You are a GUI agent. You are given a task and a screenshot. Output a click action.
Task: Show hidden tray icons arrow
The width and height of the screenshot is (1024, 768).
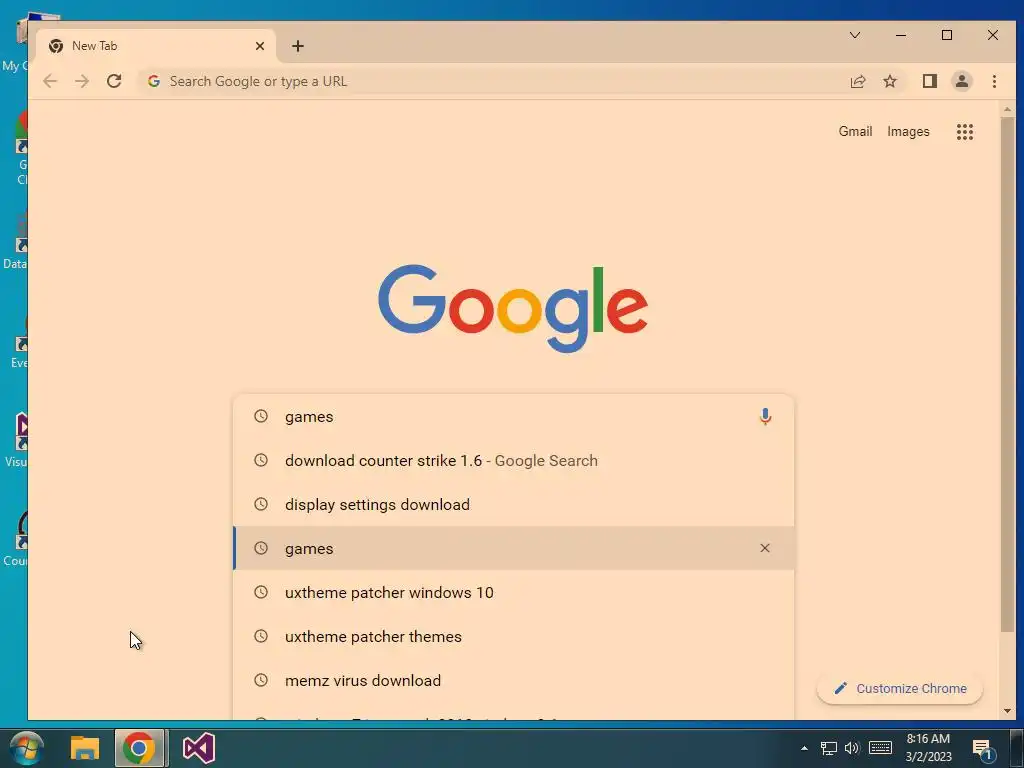[804, 748]
